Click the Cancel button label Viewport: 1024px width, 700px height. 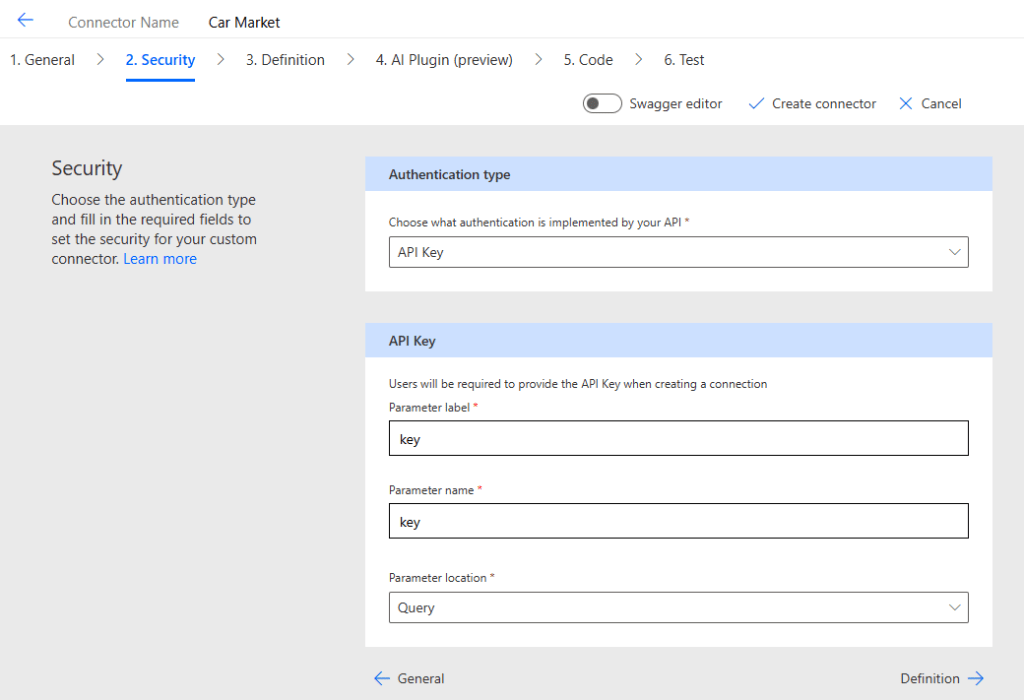click(941, 104)
